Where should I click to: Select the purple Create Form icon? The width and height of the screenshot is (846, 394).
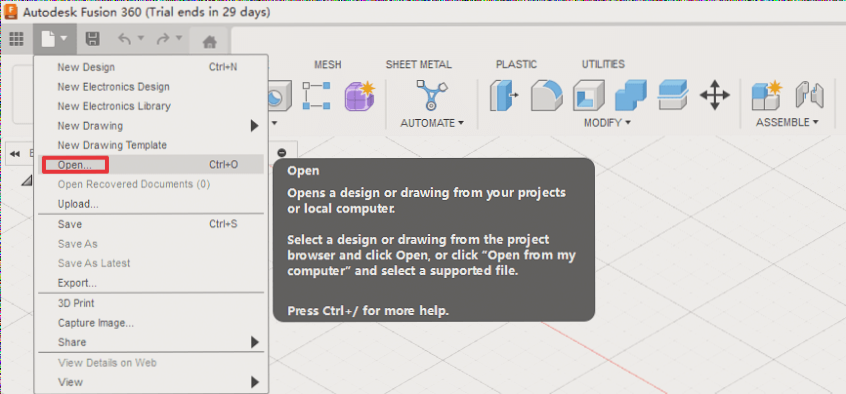point(360,96)
